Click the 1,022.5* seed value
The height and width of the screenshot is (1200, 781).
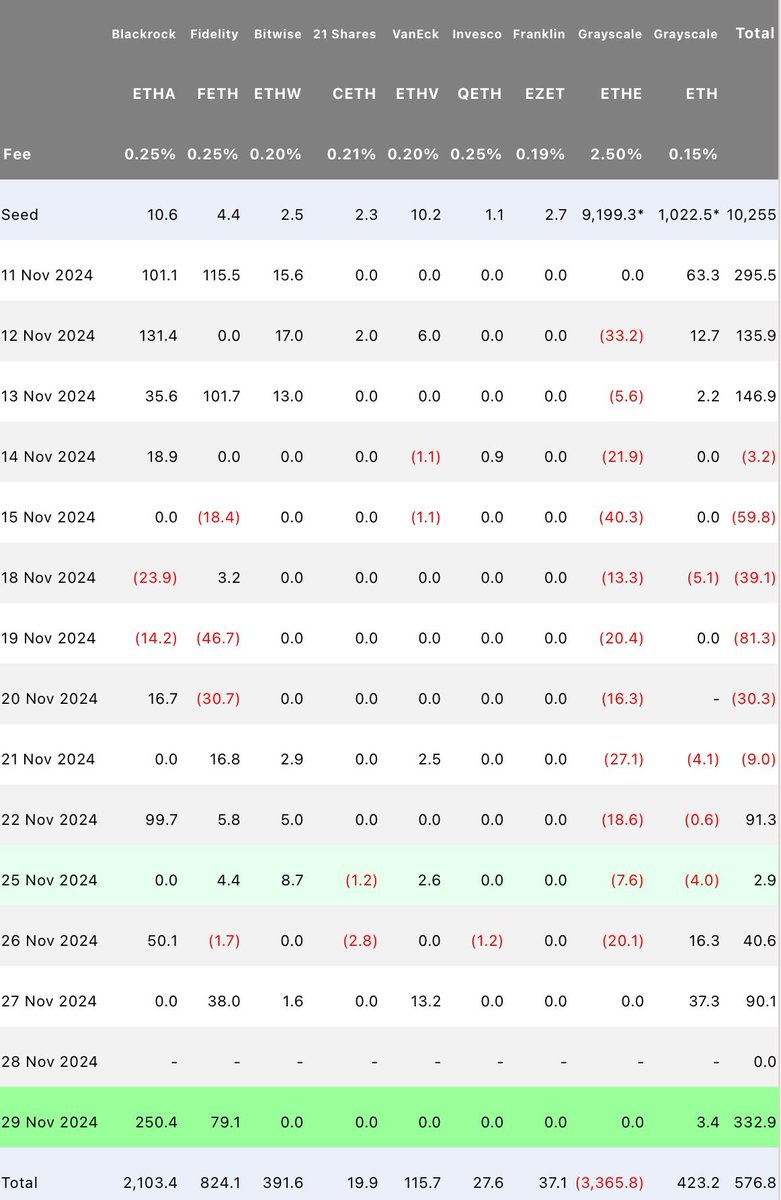(x=688, y=215)
